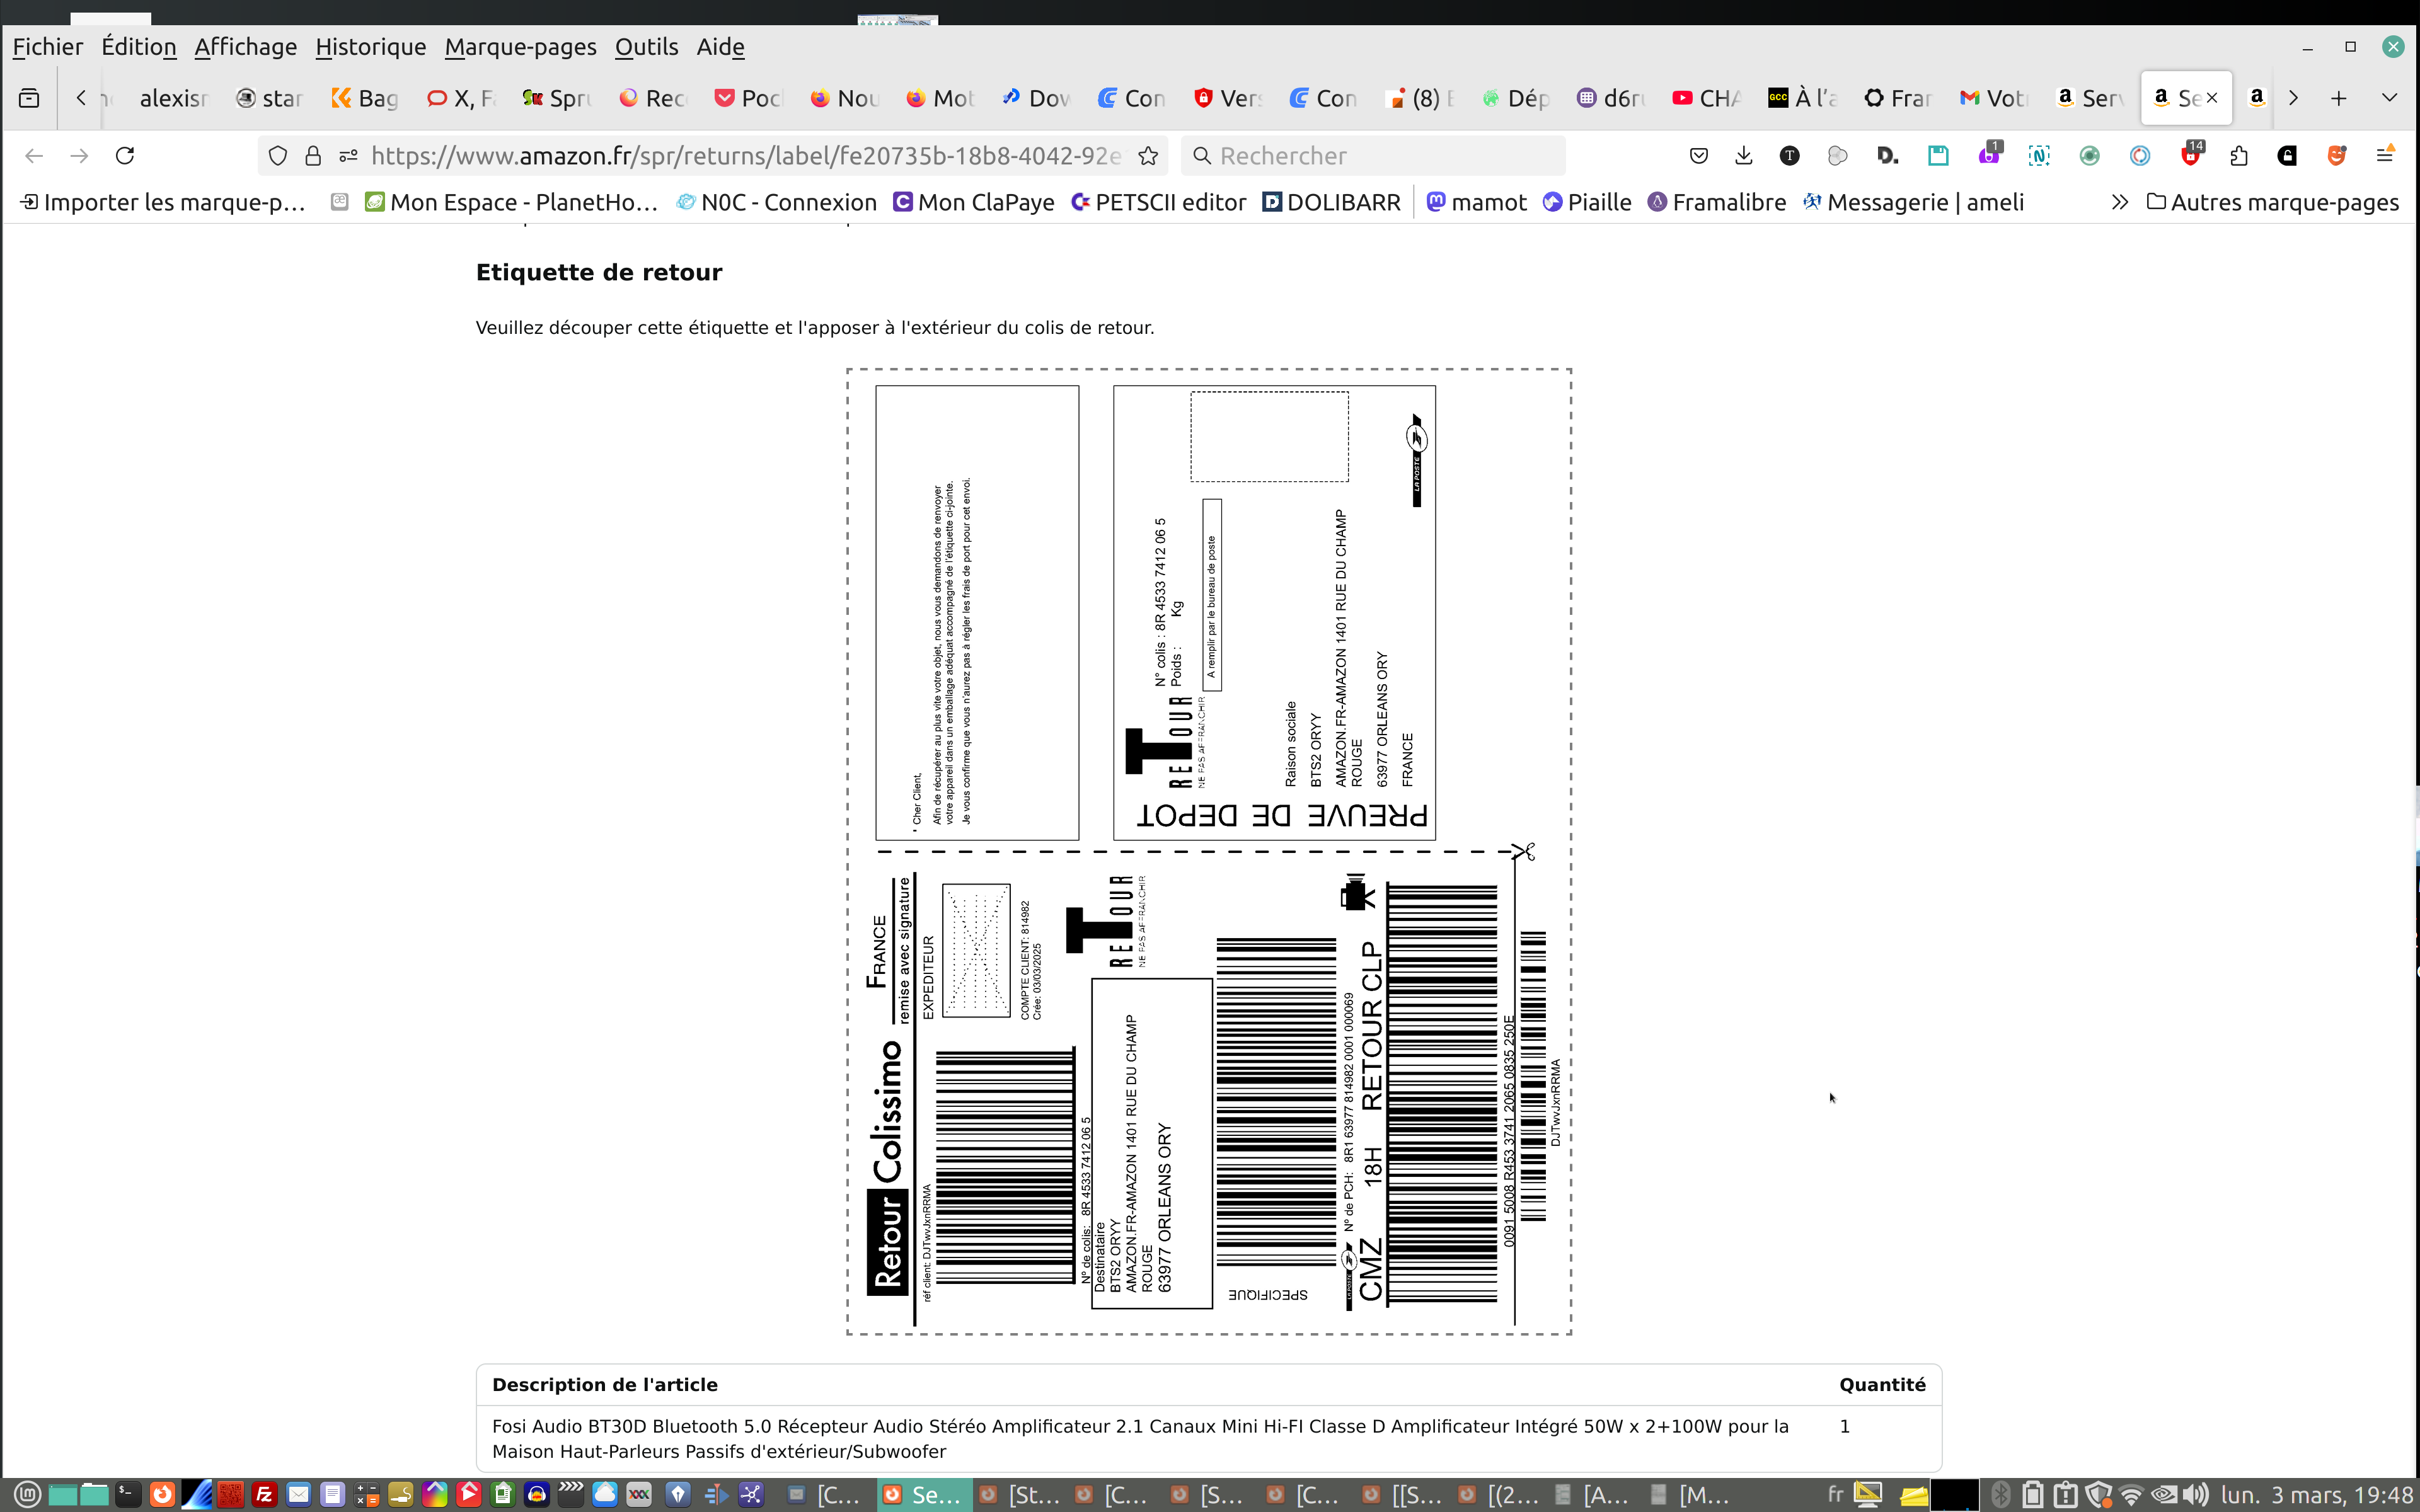Image resolution: width=2420 pixels, height=1512 pixels.
Task: Open the downloads arrow icon
Action: click(1743, 155)
